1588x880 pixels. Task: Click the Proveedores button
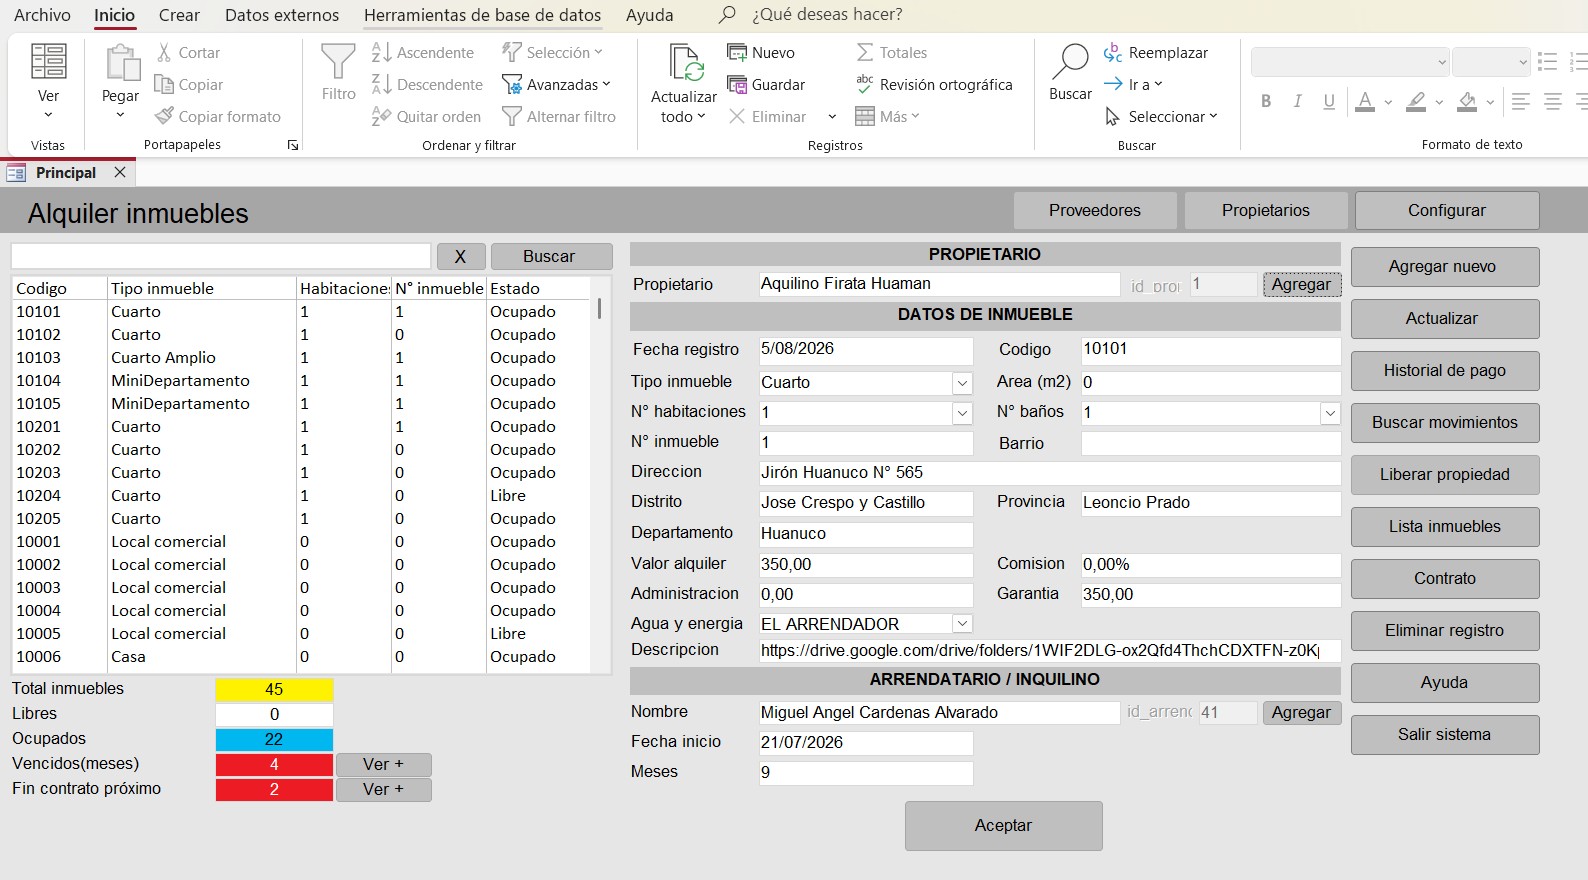[1095, 211]
